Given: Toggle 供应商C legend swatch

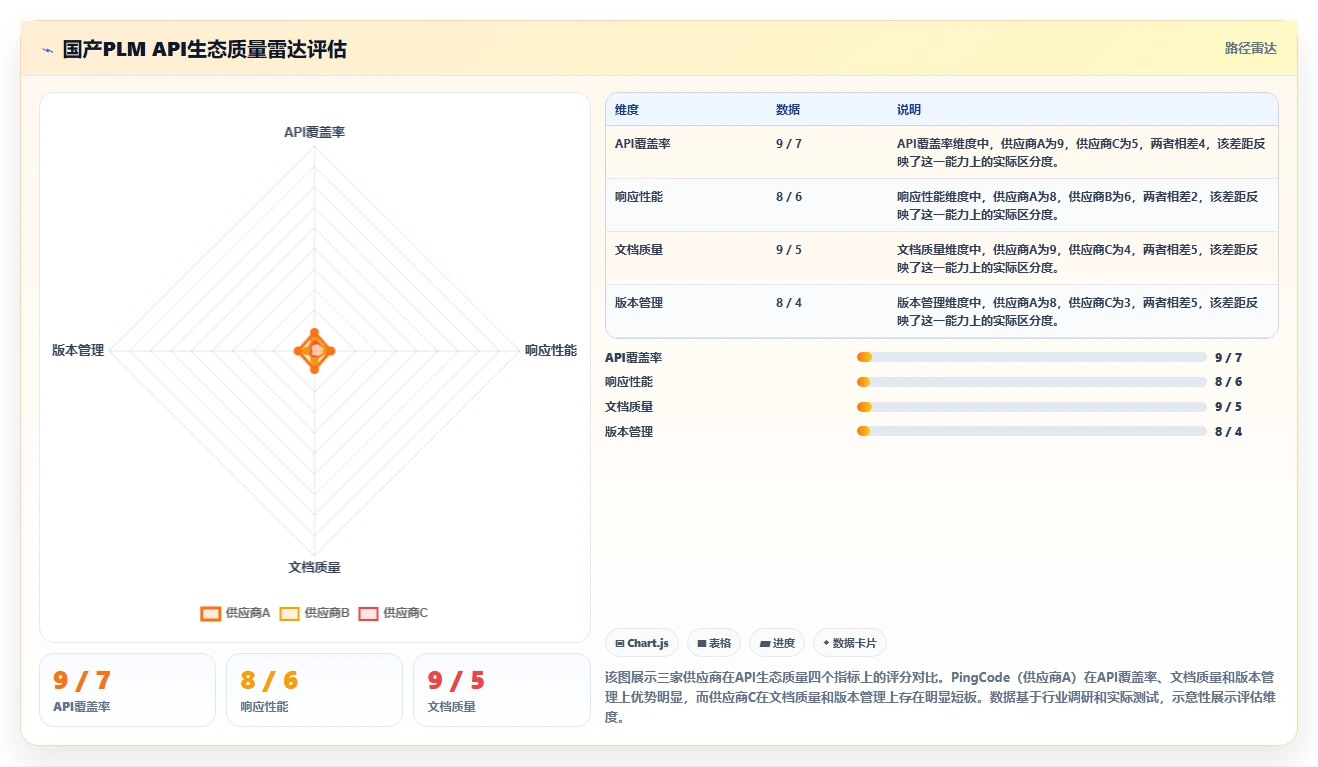Looking at the screenshot, I should pos(368,613).
